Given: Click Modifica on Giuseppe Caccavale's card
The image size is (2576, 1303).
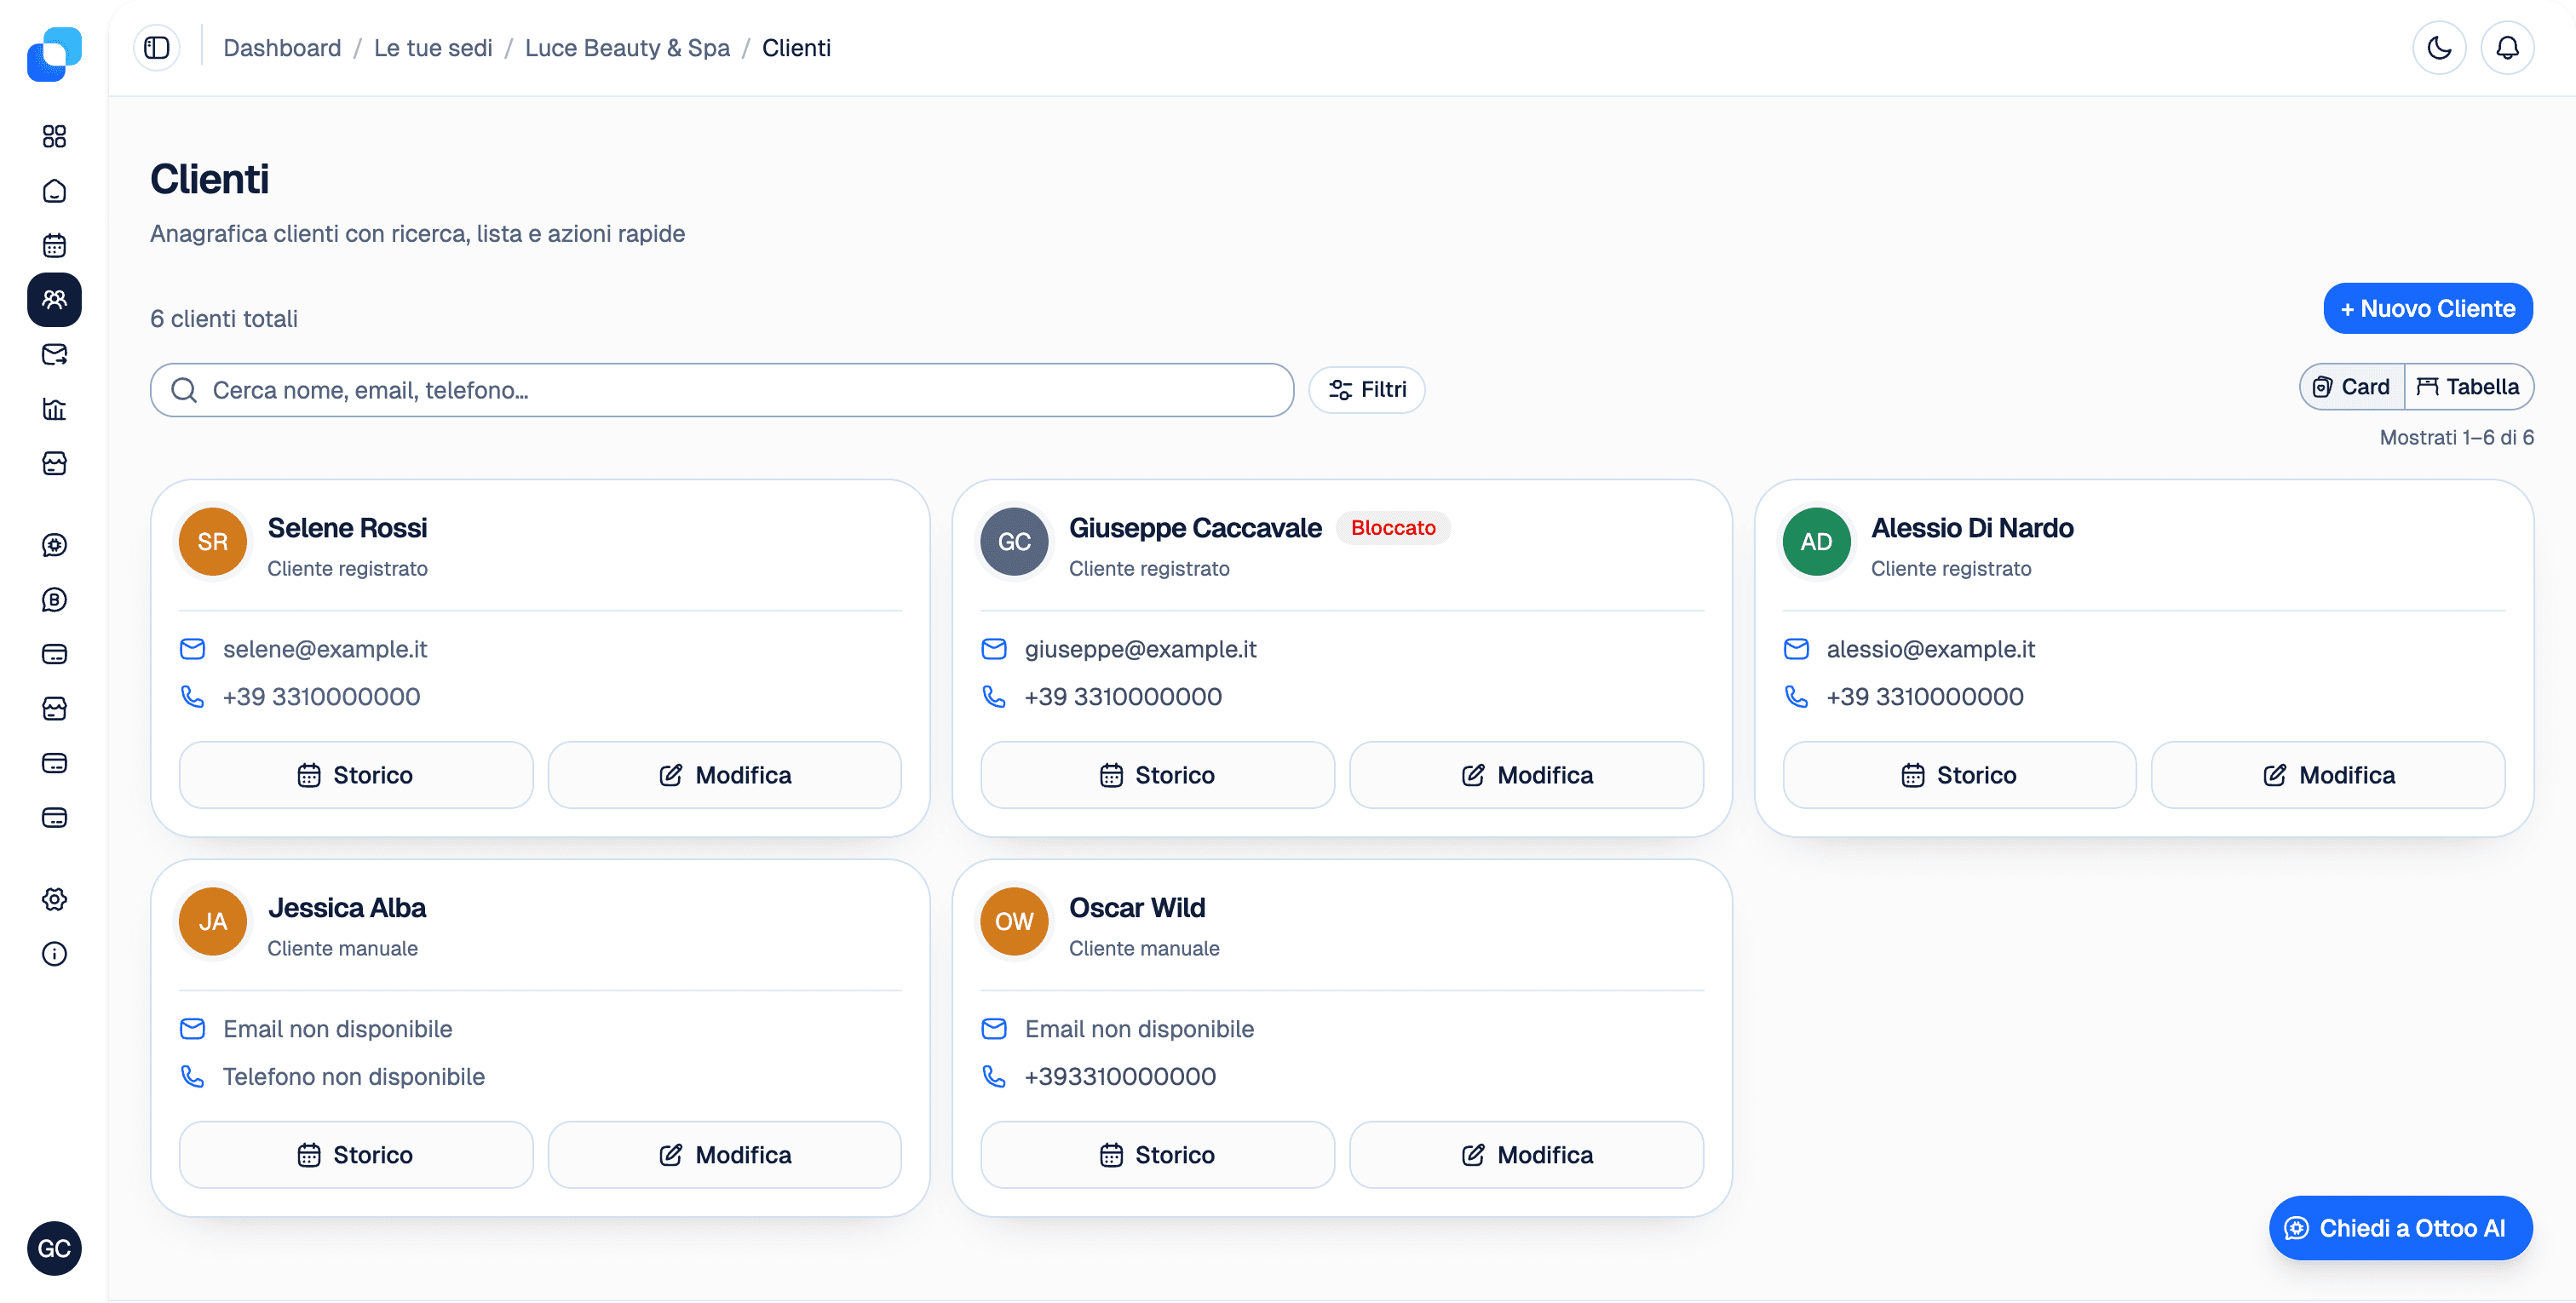Looking at the screenshot, I should 1526,775.
